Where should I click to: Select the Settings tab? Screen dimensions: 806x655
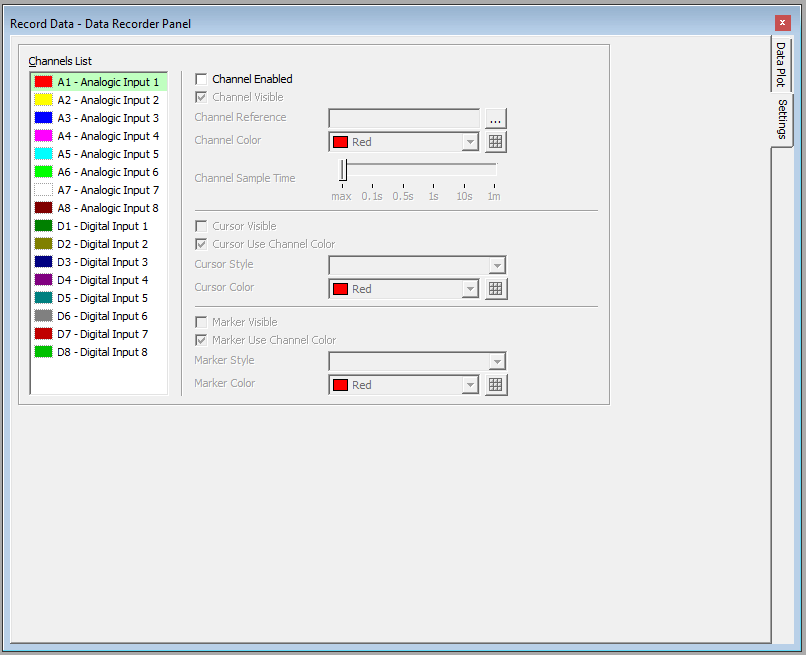(782, 120)
